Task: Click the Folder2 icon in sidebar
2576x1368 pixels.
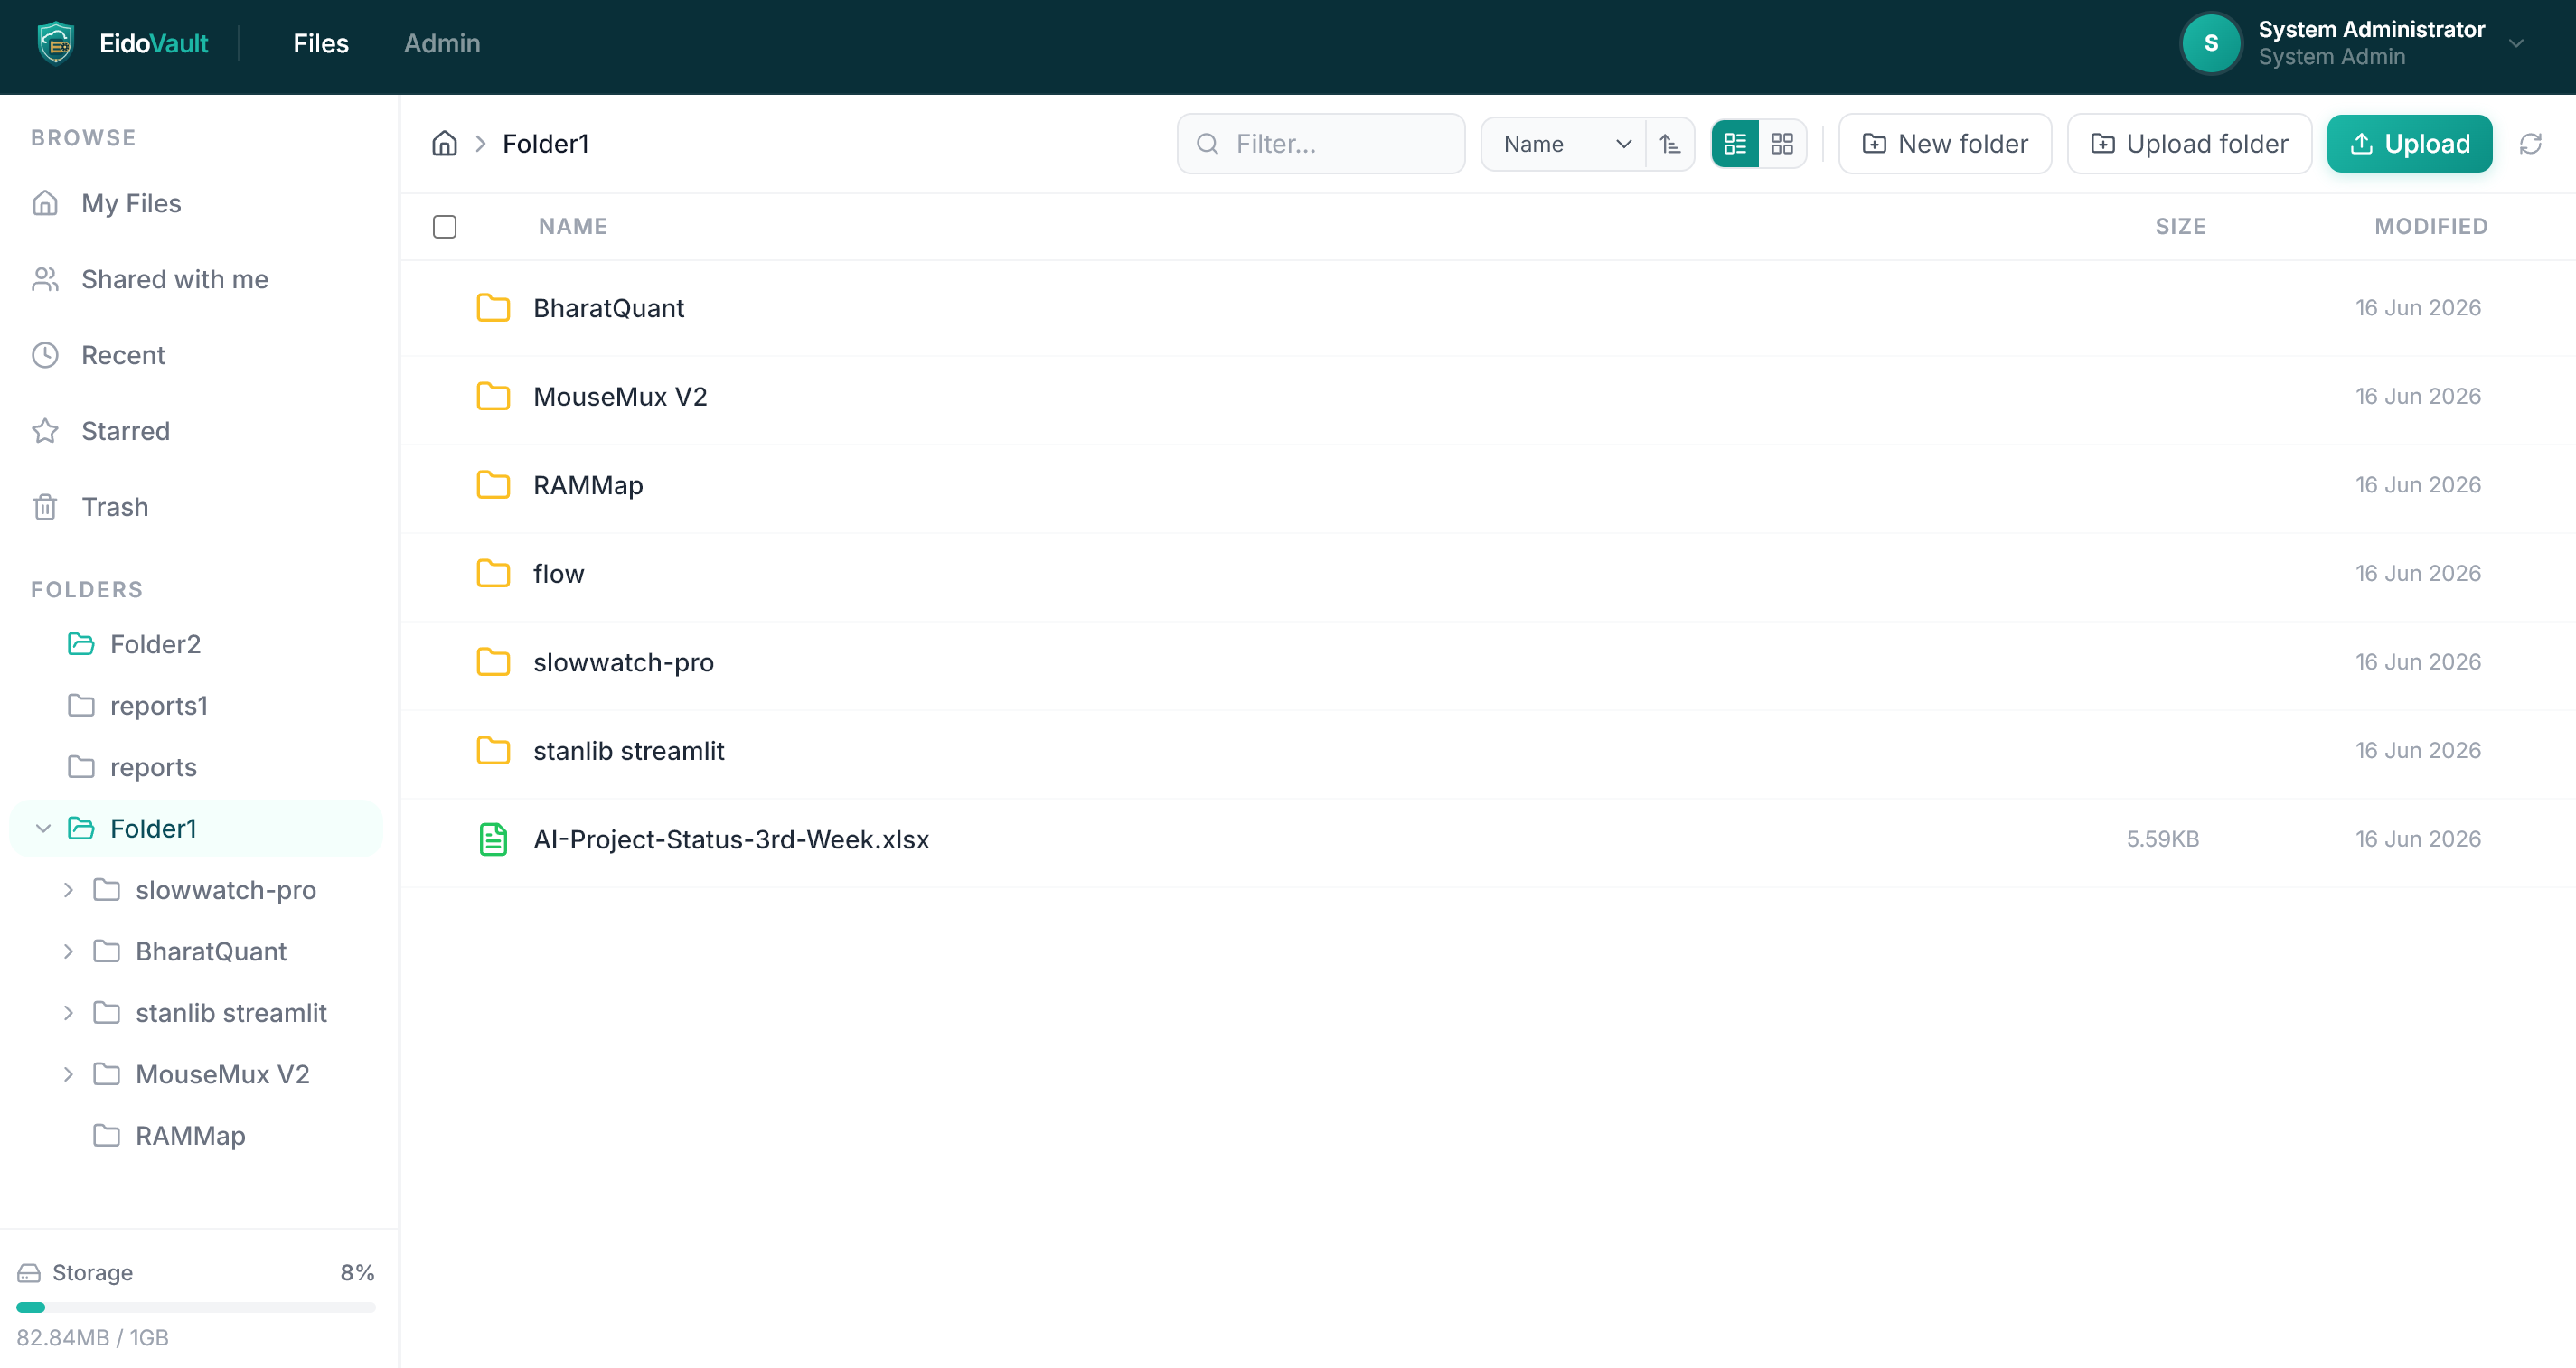Action: pos(81,644)
